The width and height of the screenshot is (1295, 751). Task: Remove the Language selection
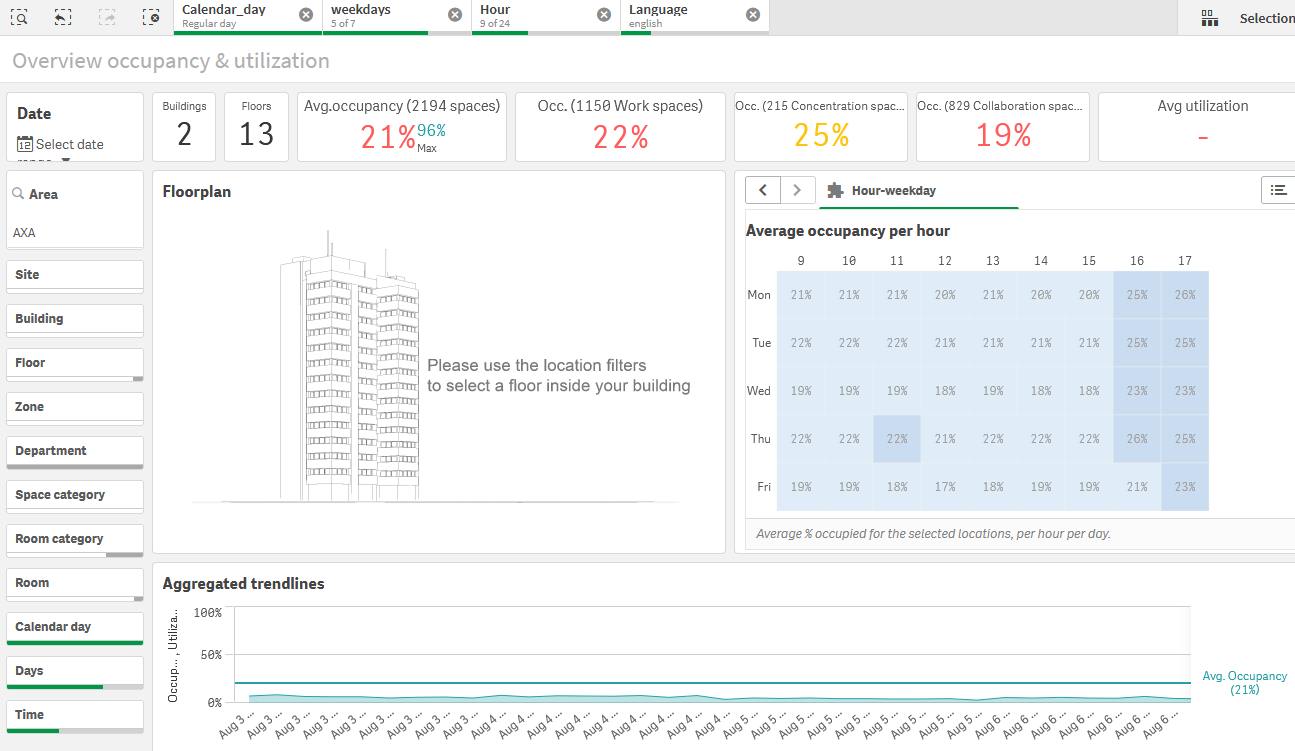tap(753, 15)
